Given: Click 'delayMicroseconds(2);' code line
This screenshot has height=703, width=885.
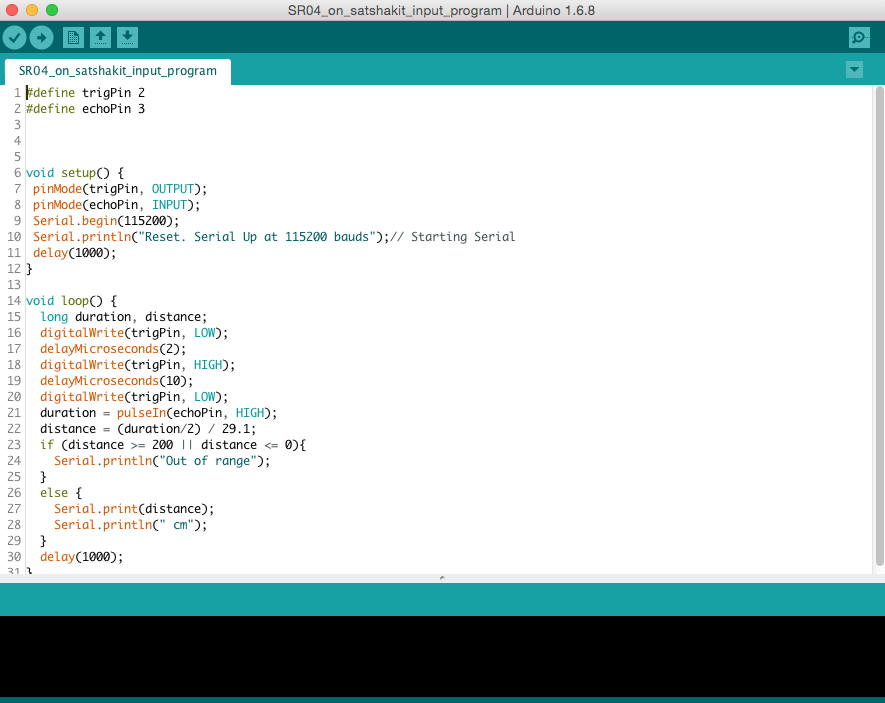Looking at the screenshot, I should tap(113, 349).
